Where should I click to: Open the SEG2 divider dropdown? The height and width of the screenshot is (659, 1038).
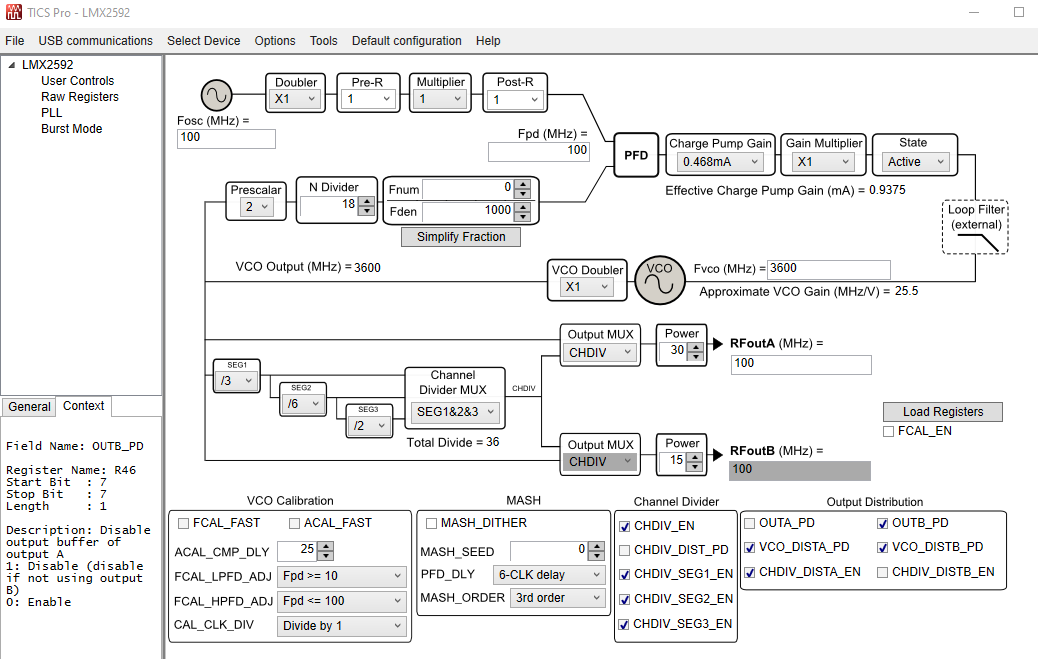[304, 403]
